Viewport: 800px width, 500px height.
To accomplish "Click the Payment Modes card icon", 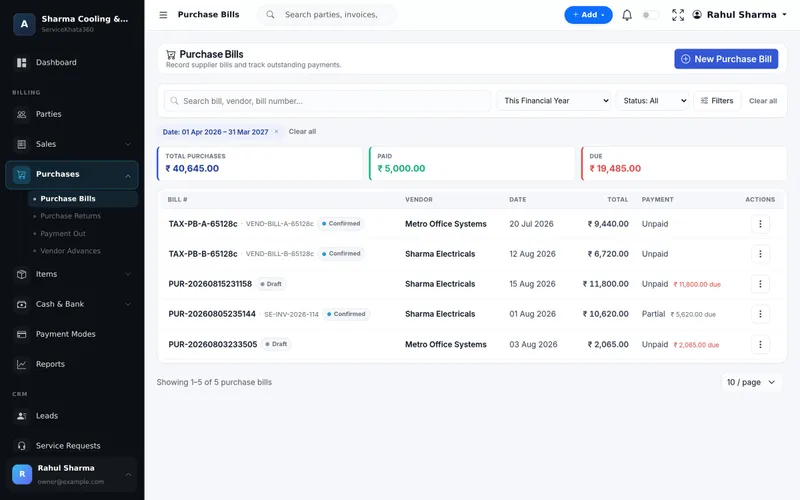I will (x=21, y=335).
